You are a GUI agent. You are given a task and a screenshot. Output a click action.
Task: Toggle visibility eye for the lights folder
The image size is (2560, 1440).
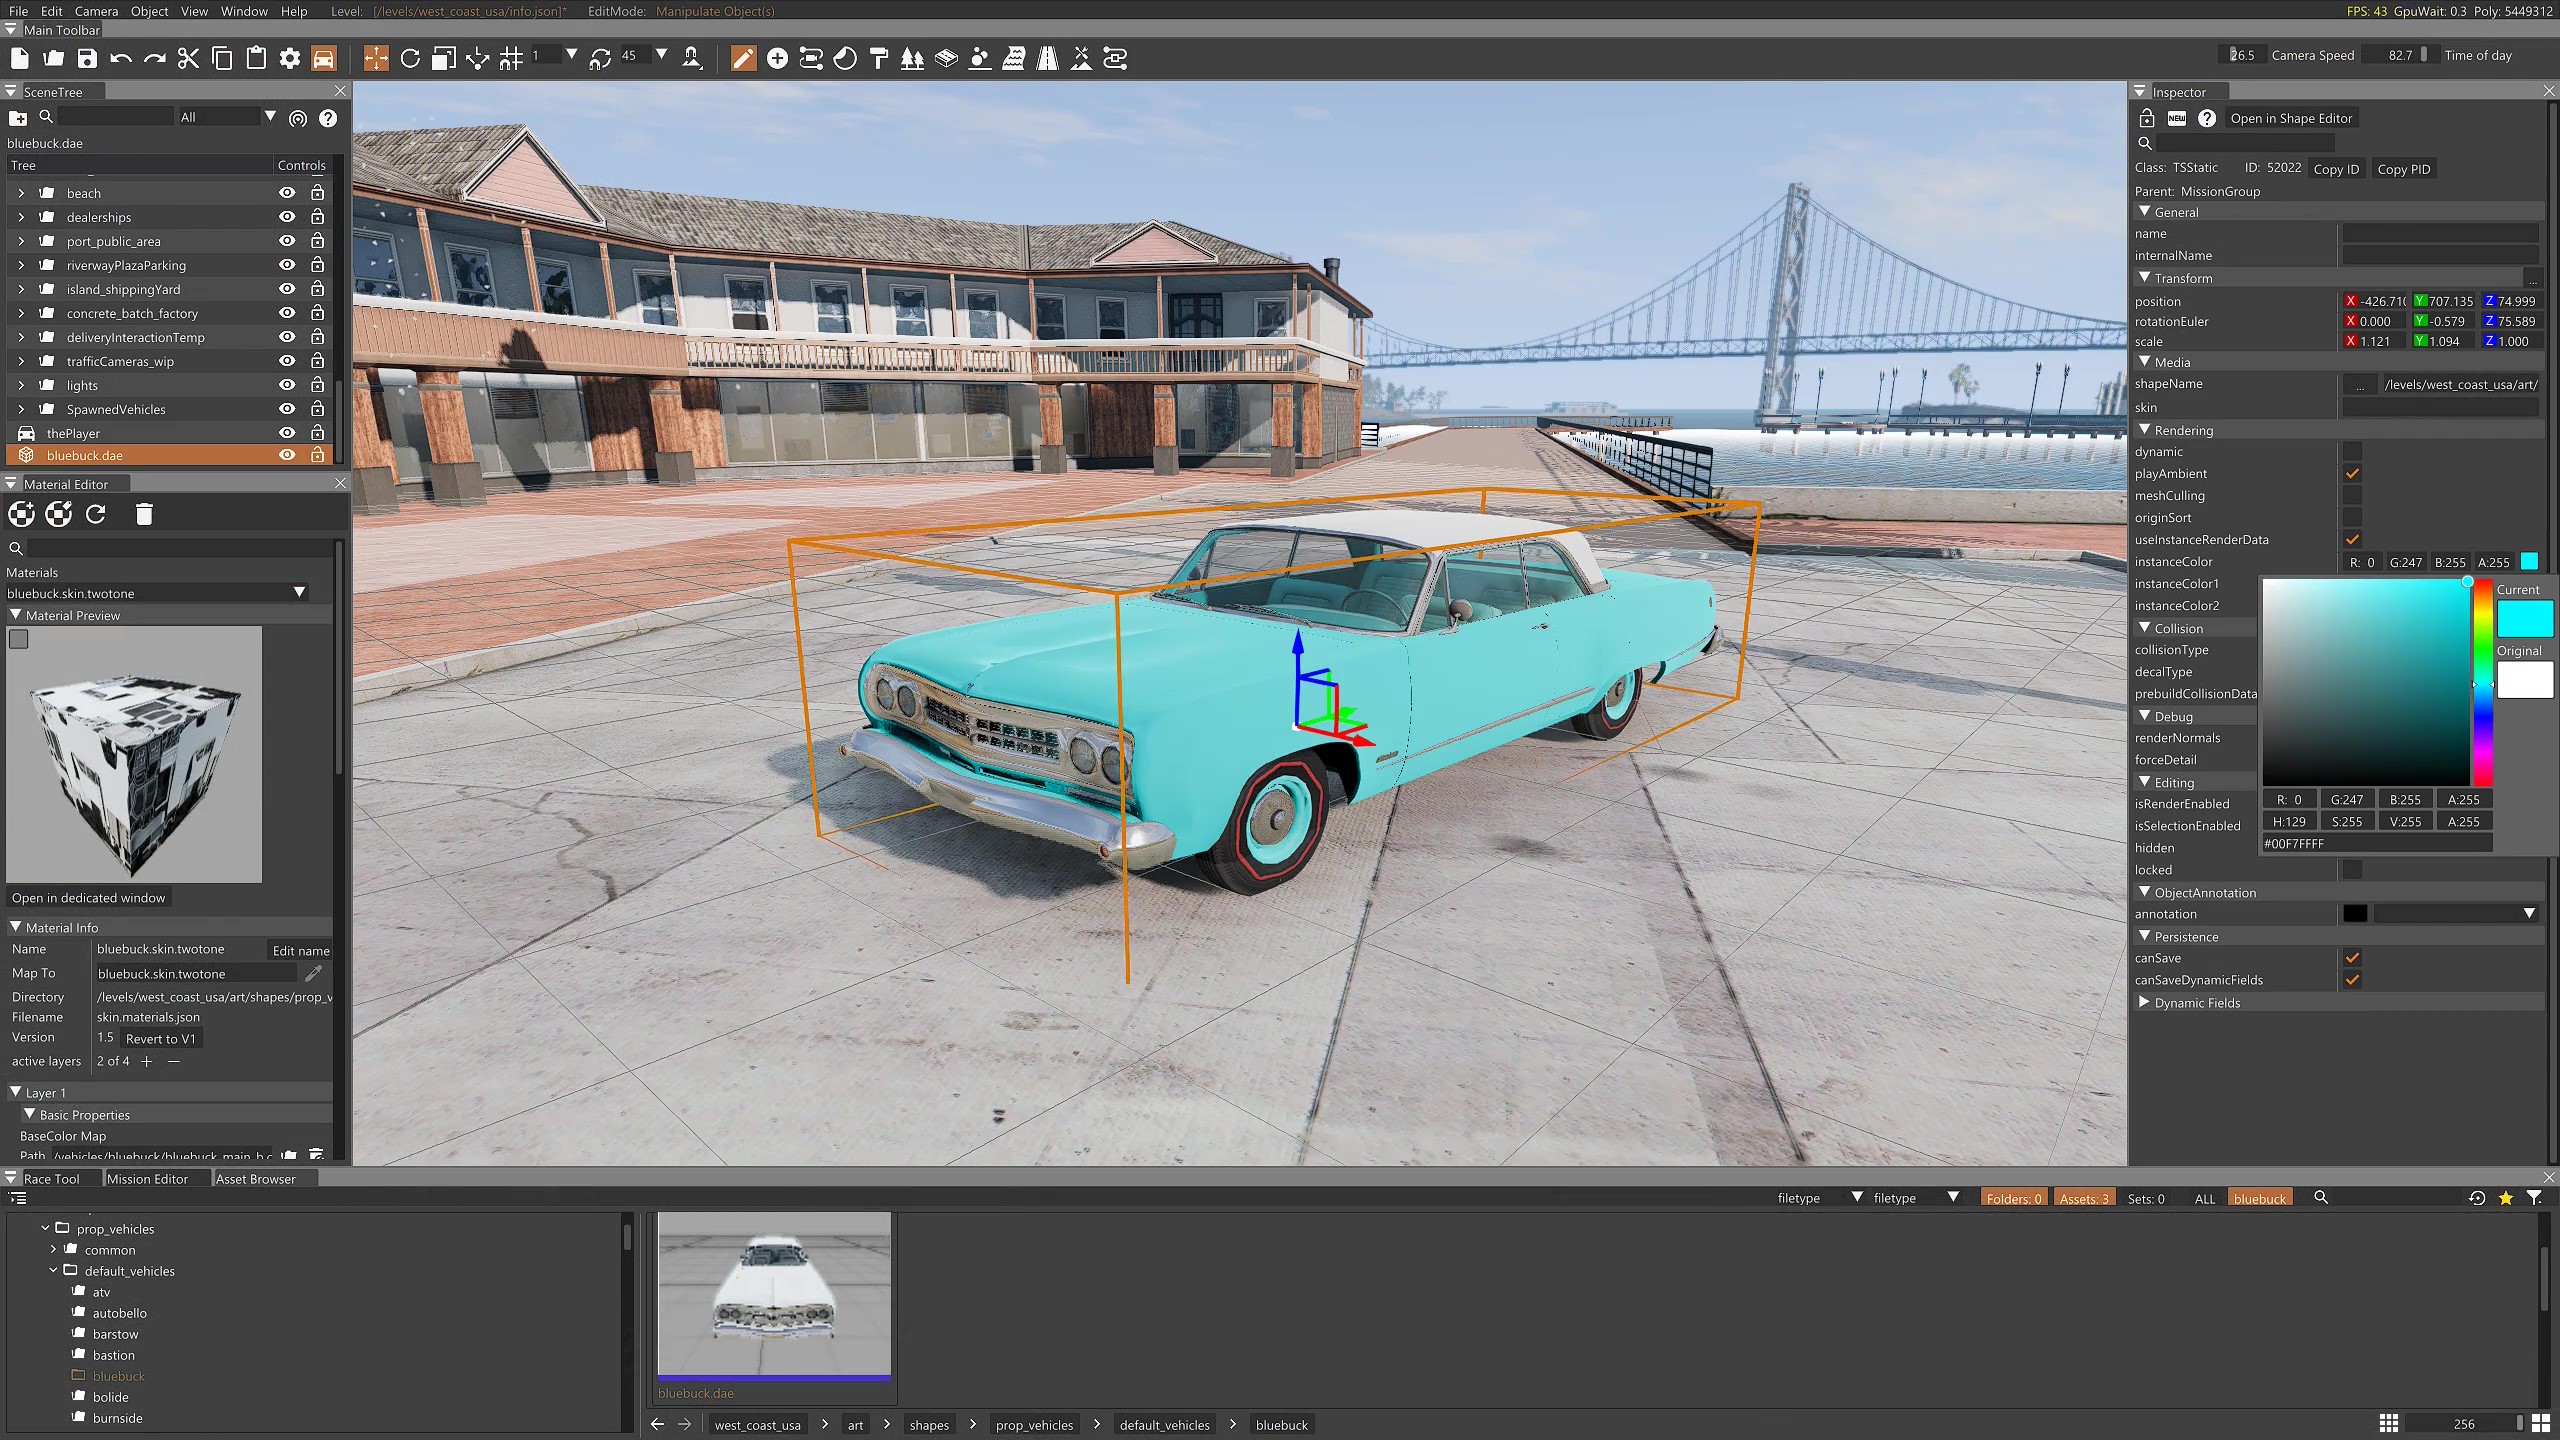(x=287, y=385)
